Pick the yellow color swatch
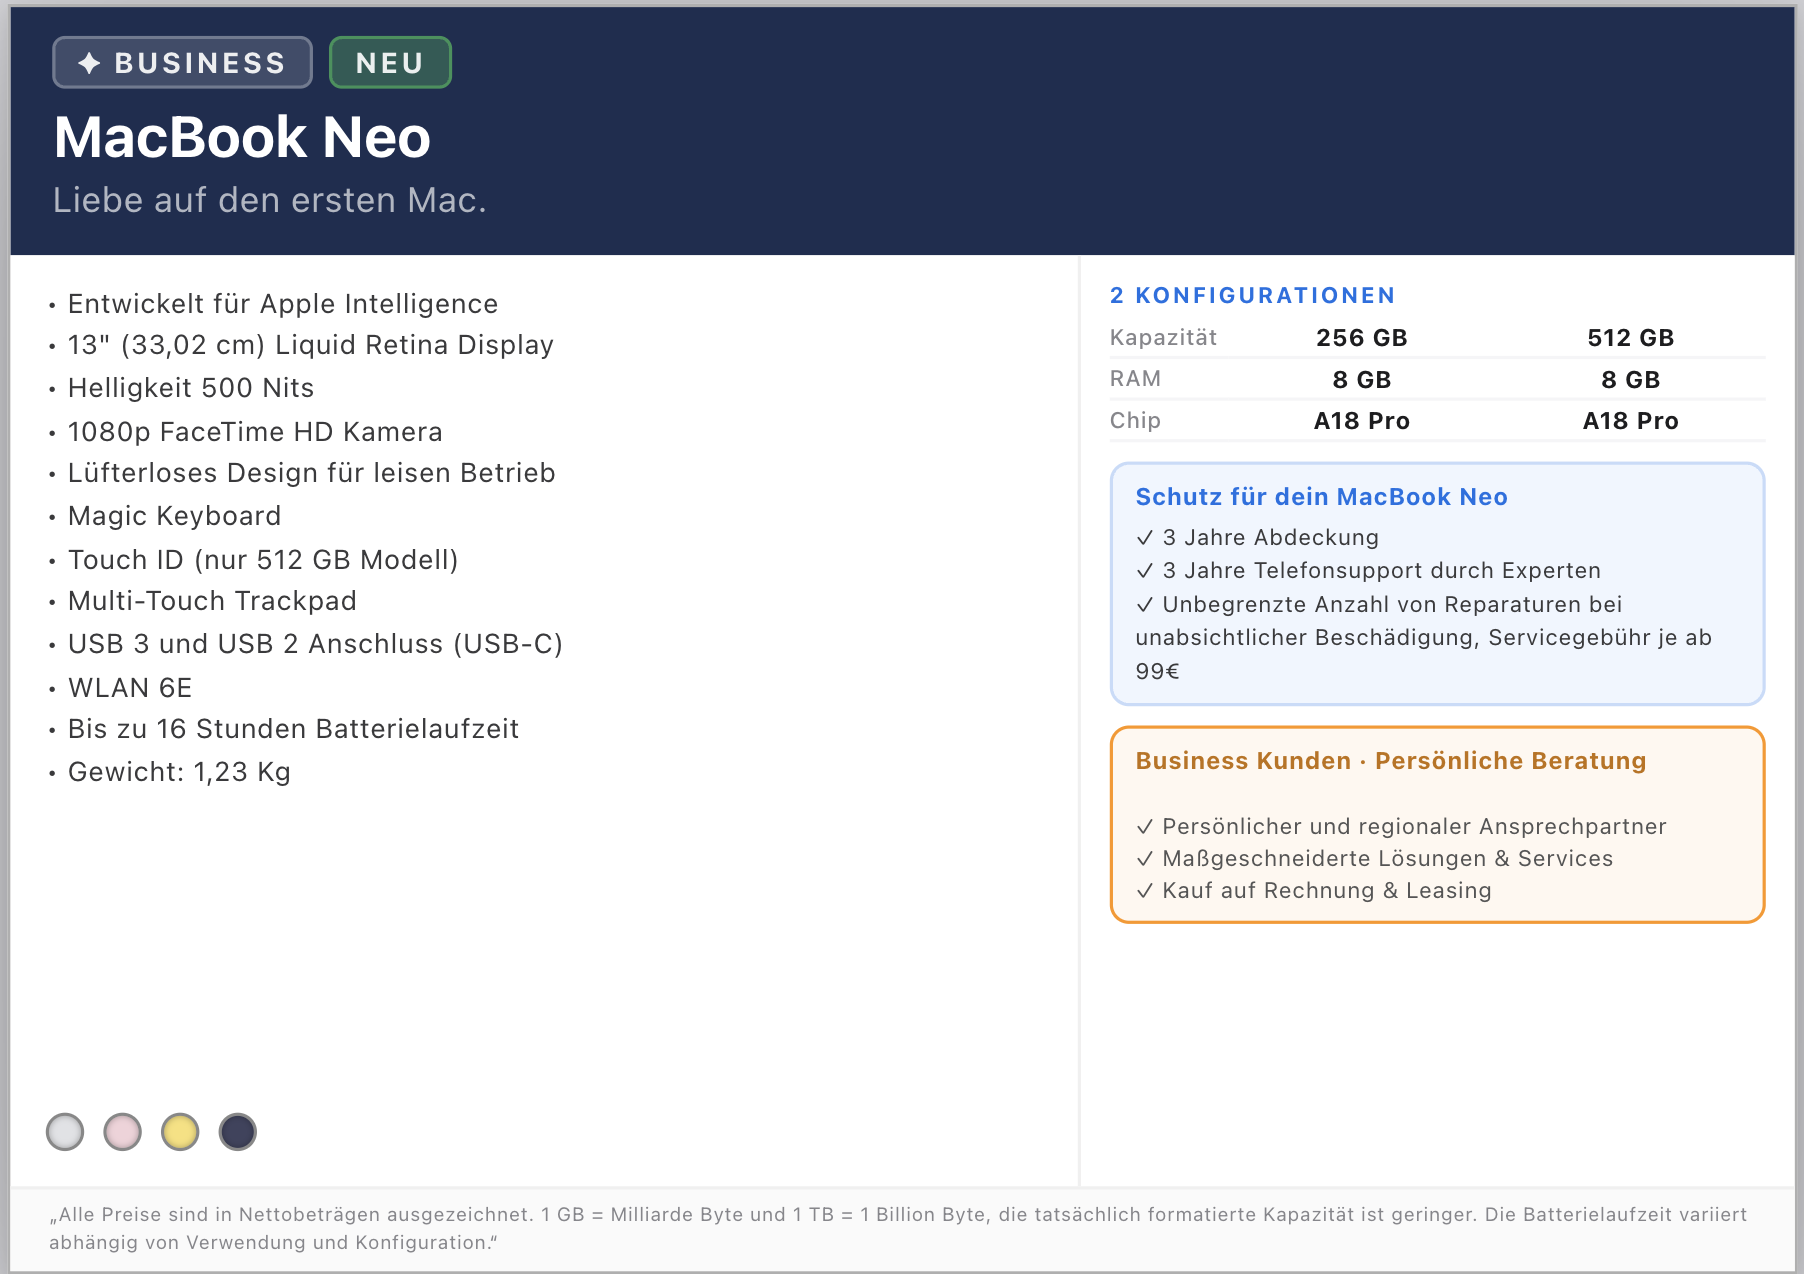Image resolution: width=1804 pixels, height=1274 pixels. click(x=180, y=1132)
